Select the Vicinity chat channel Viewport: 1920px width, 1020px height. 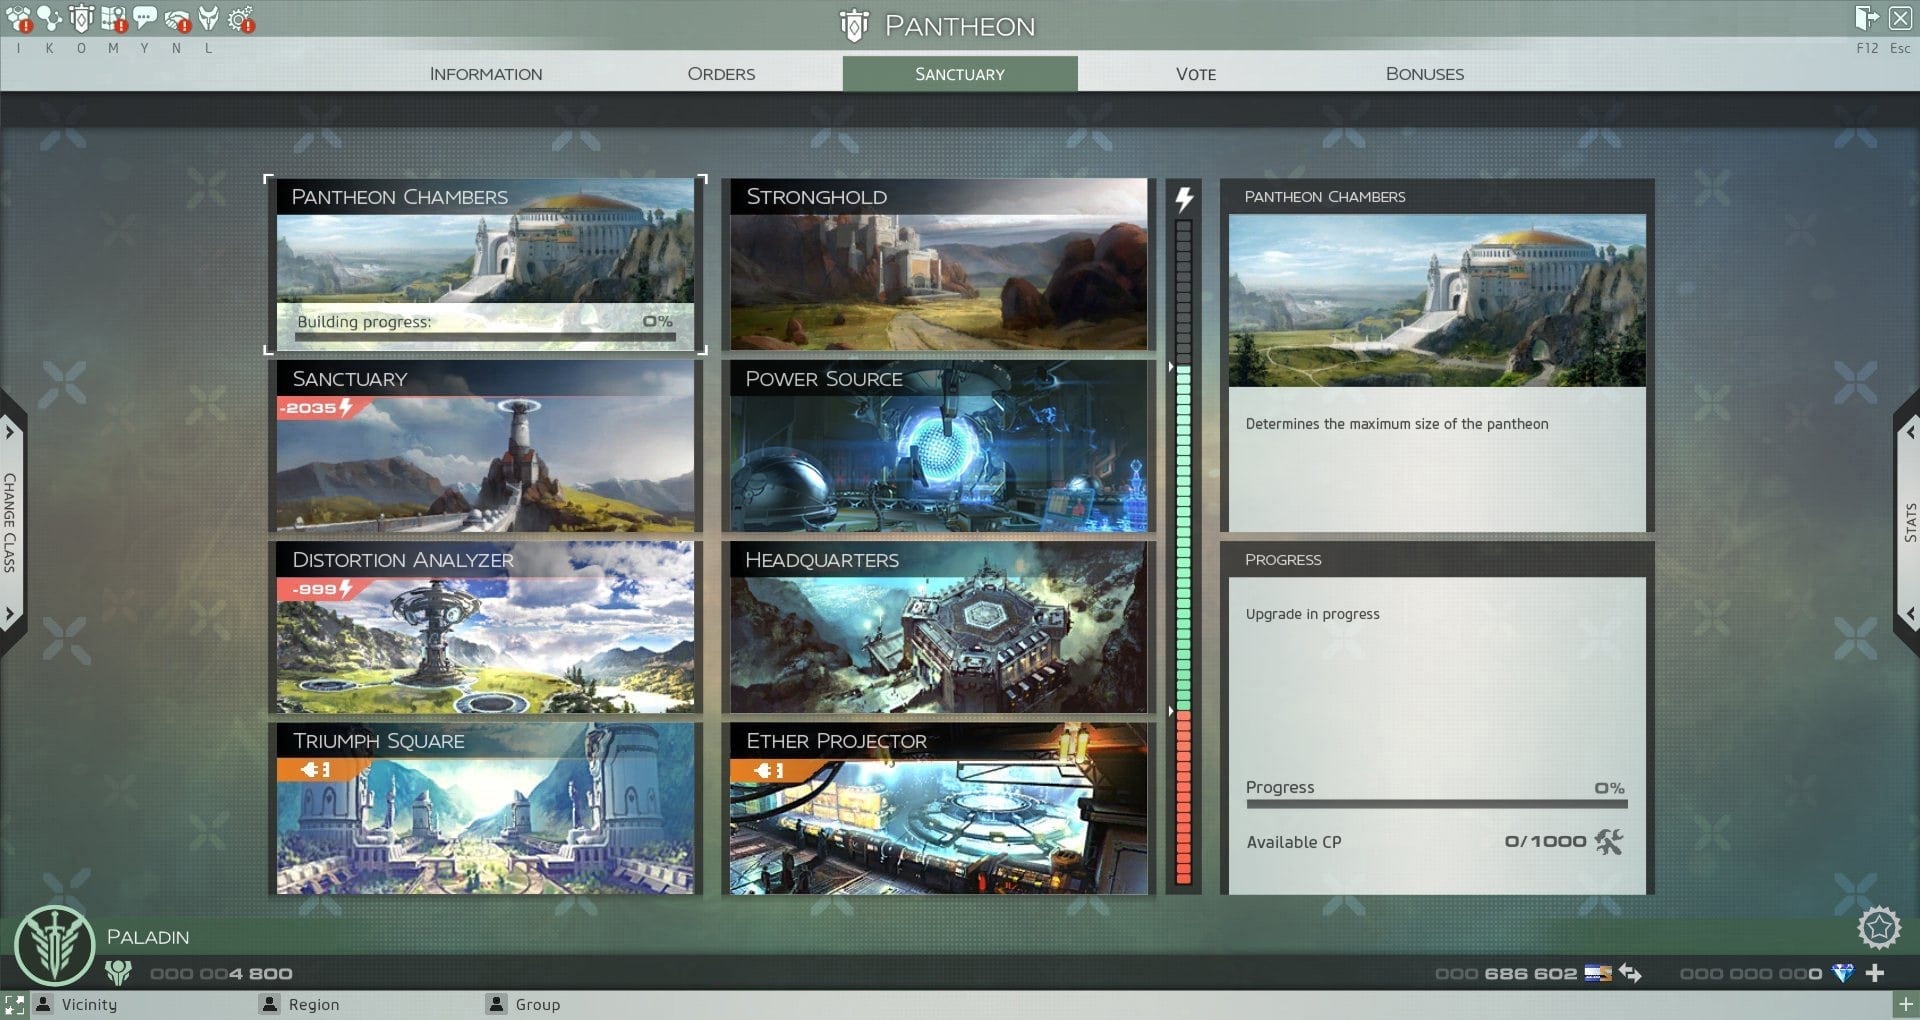[x=88, y=1004]
